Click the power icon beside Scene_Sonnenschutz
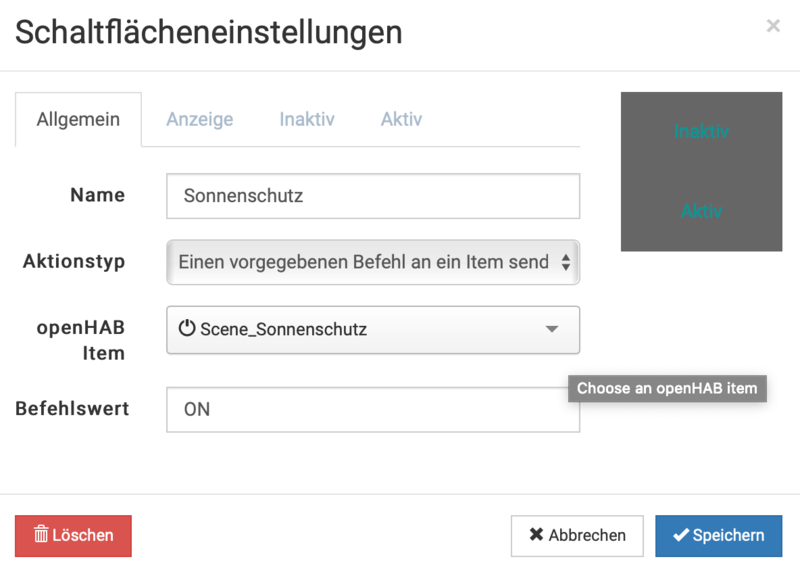Screen dimensions: 800x576 tap(187, 328)
